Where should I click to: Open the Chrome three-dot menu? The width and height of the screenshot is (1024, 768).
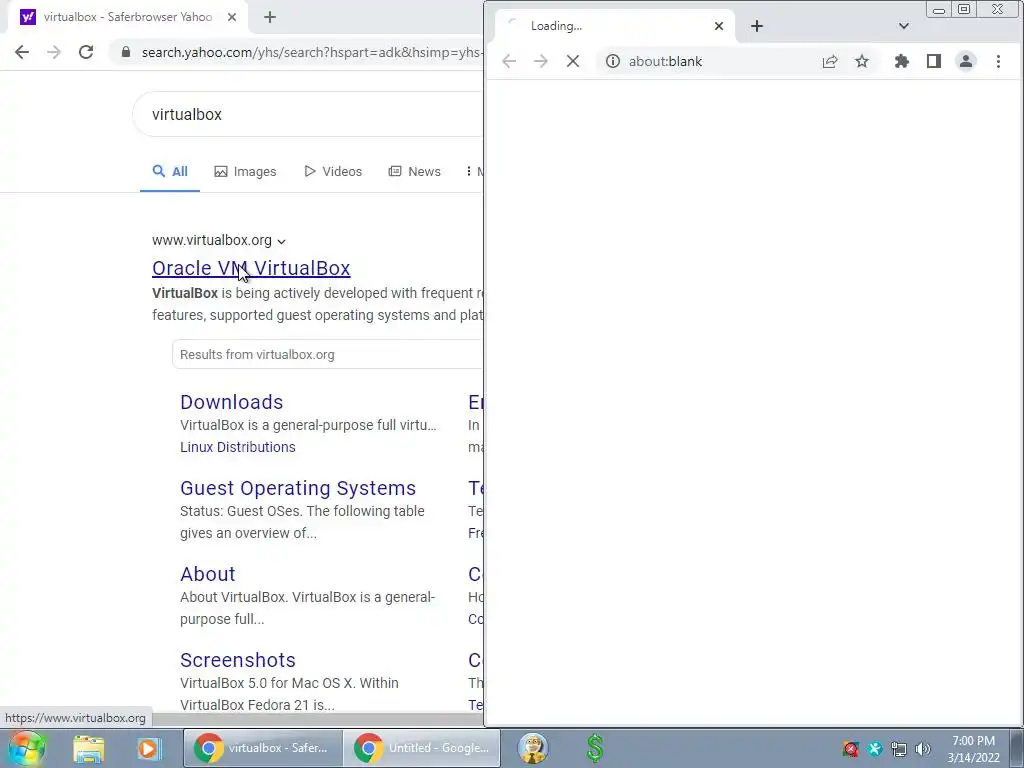tap(998, 61)
